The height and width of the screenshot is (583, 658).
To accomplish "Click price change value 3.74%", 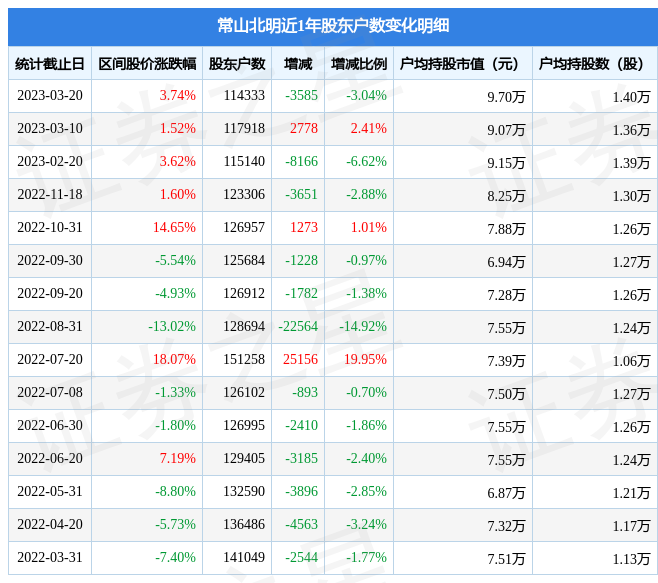I will 178,95.
